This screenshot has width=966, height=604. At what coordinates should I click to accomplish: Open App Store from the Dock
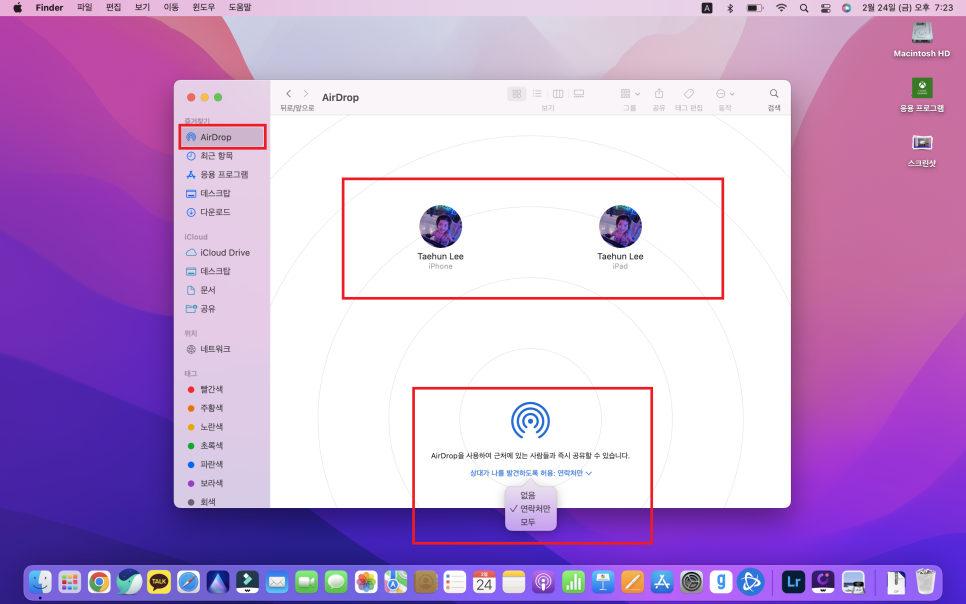tap(662, 581)
